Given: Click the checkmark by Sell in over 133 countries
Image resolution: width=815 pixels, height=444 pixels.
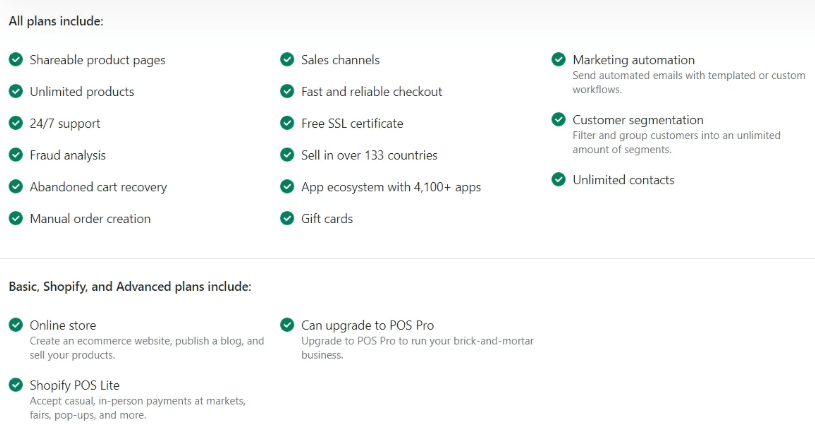Looking at the screenshot, I should coord(287,154).
